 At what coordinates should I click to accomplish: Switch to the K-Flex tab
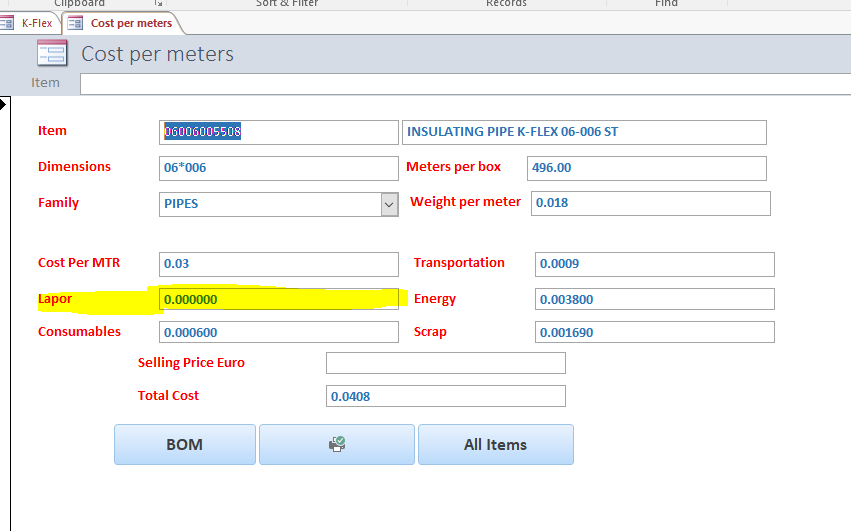pyautogui.click(x=29, y=23)
